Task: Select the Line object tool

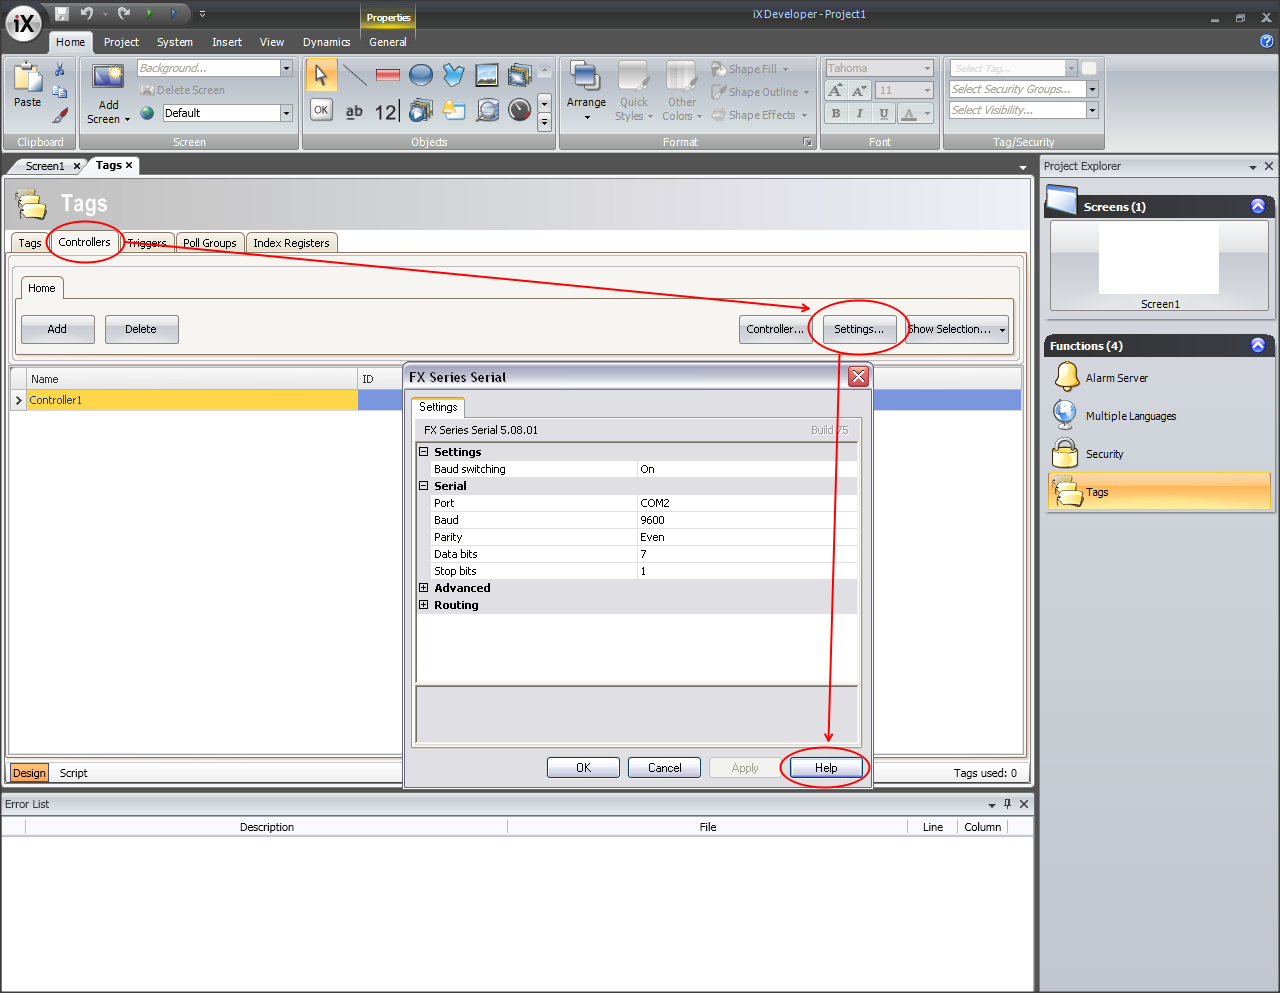Action: pos(354,75)
